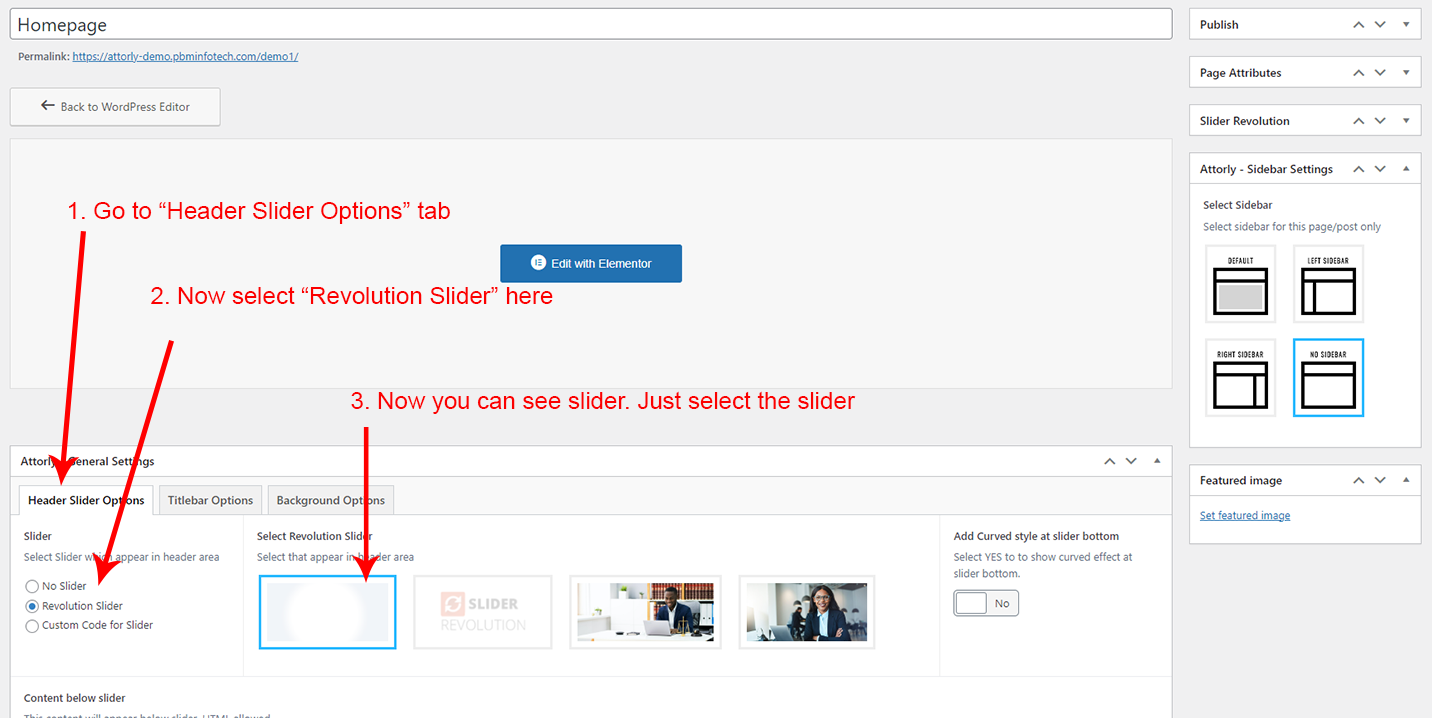Expand the Publish panel
The height and width of the screenshot is (718, 1432).
coord(1406,24)
